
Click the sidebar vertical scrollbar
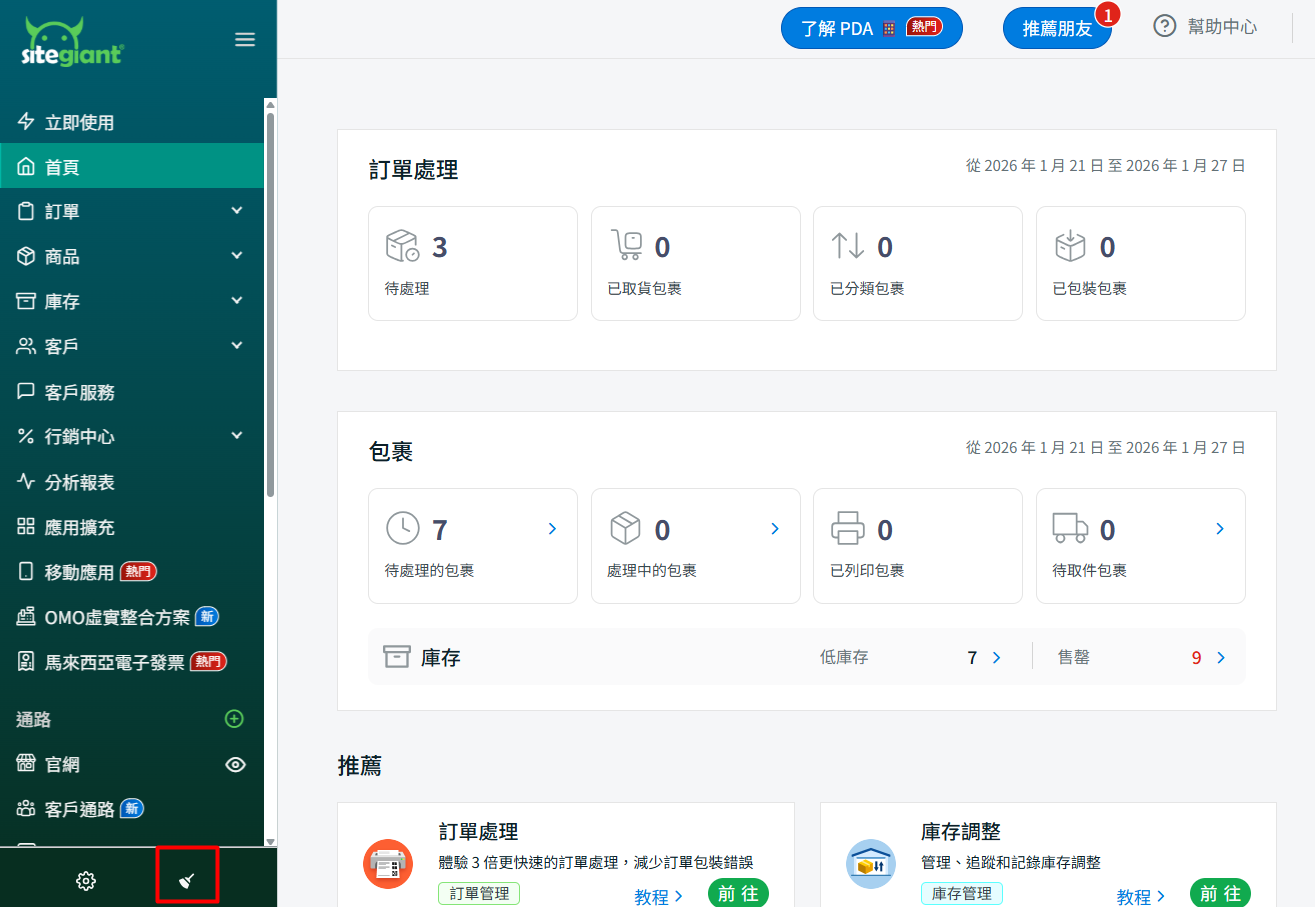click(x=270, y=300)
